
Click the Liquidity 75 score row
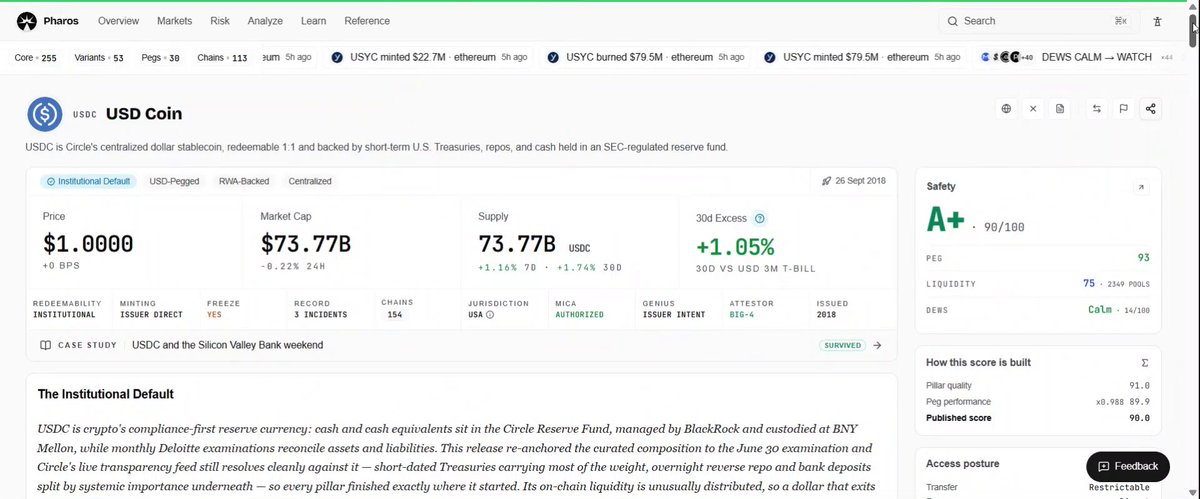tap(1038, 284)
